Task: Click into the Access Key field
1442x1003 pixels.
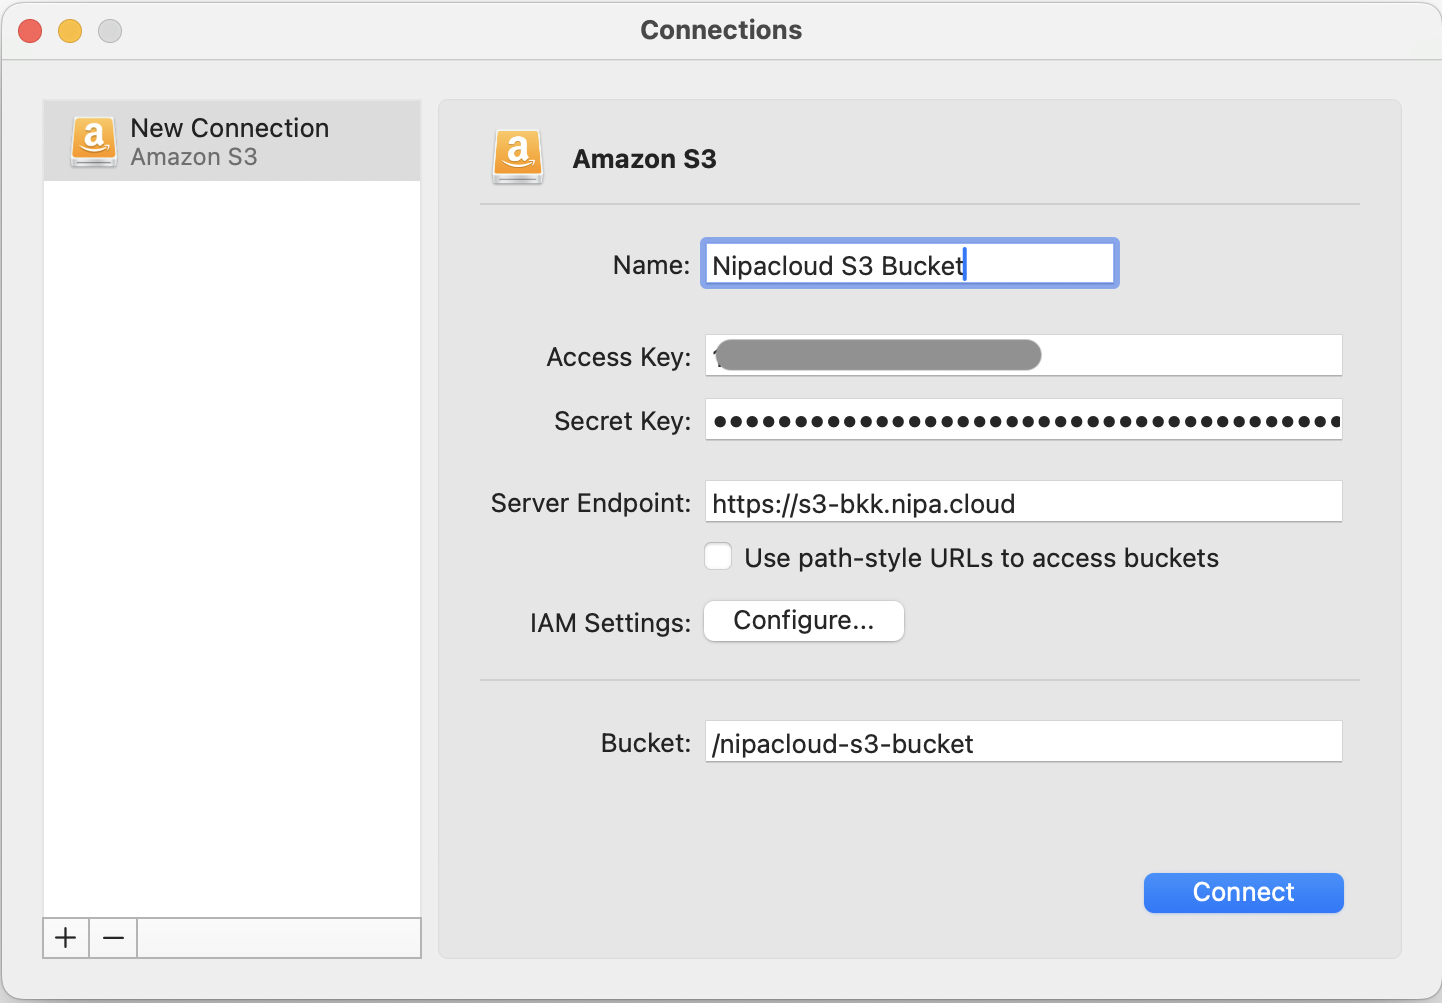Action: [1190, 356]
